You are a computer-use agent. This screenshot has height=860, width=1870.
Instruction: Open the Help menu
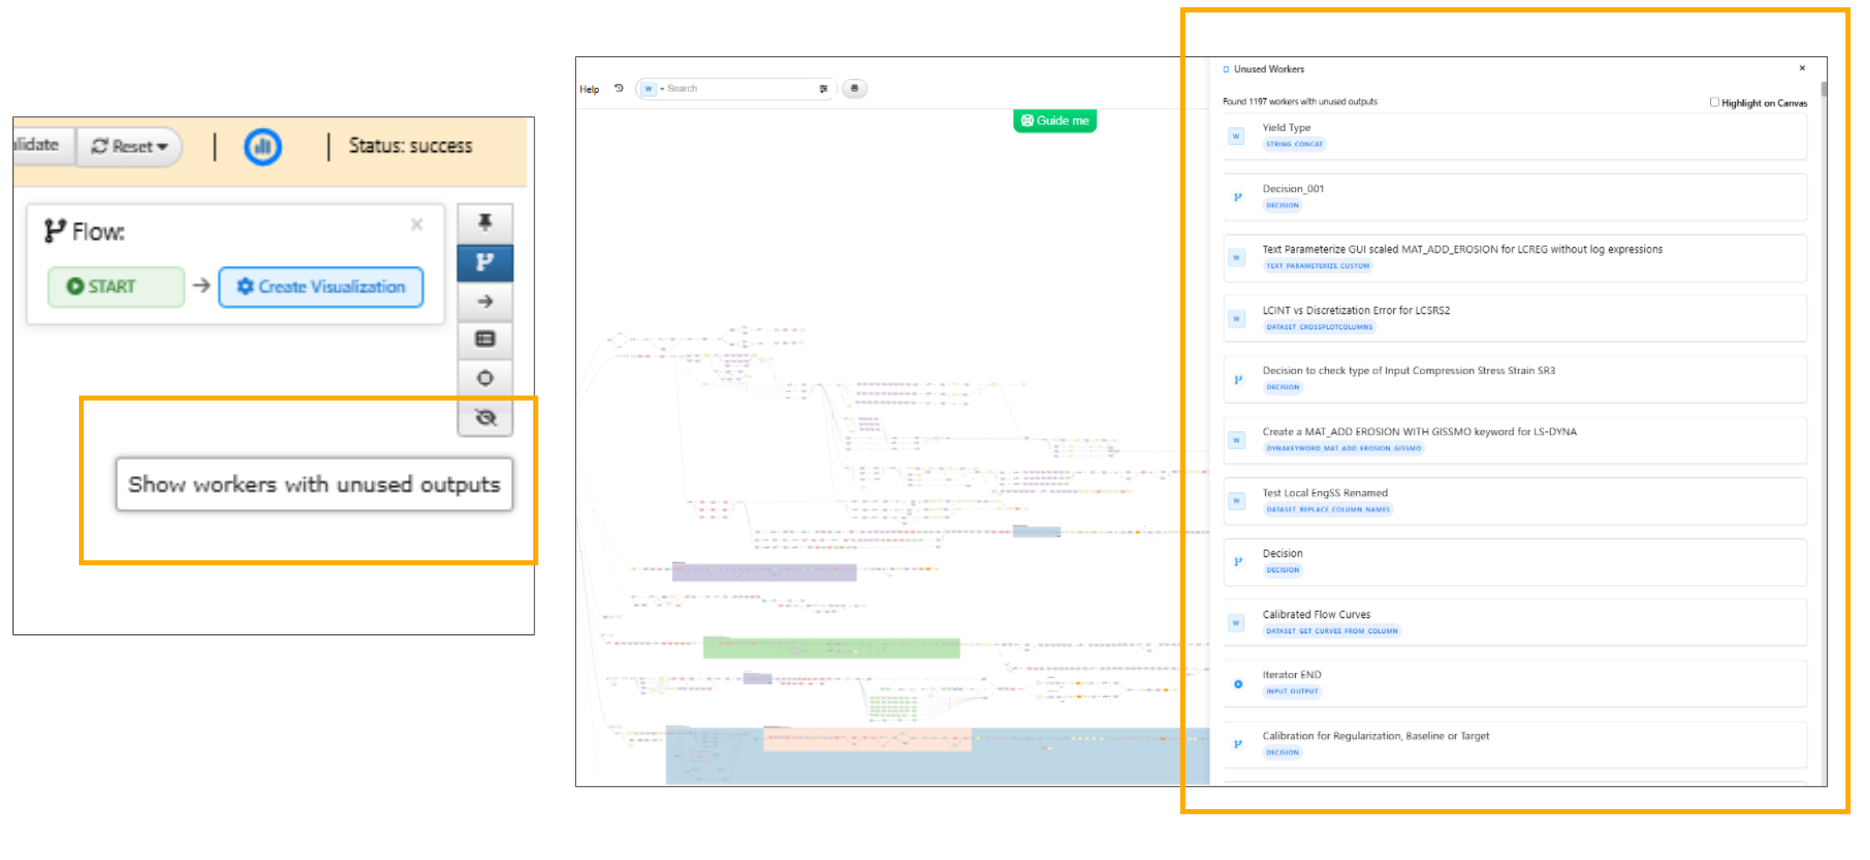tap(589, 89)
